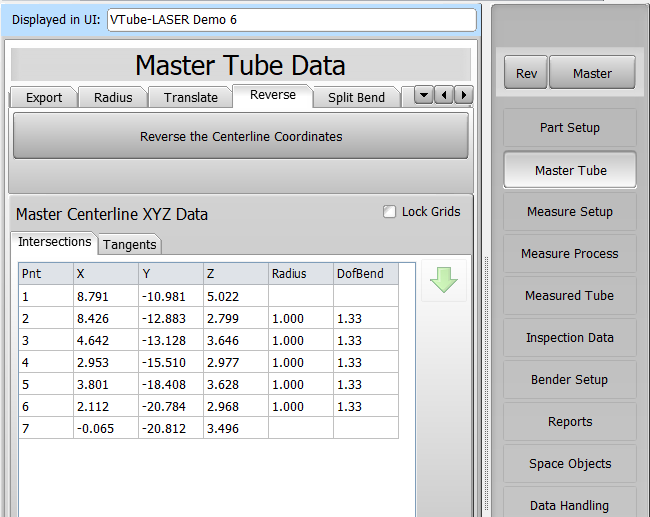
Task: Select X cell value 2.112
Action: tap(106, 406)
